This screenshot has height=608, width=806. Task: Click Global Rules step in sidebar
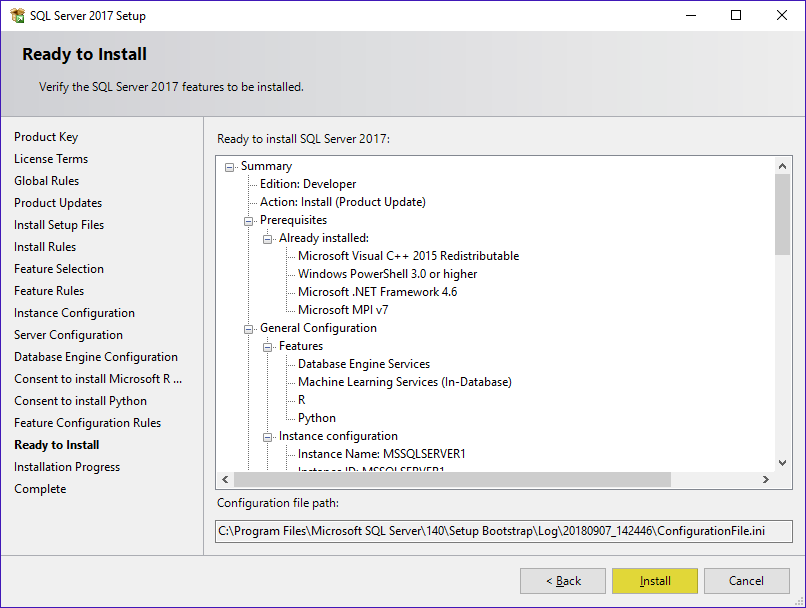(47, 181)
